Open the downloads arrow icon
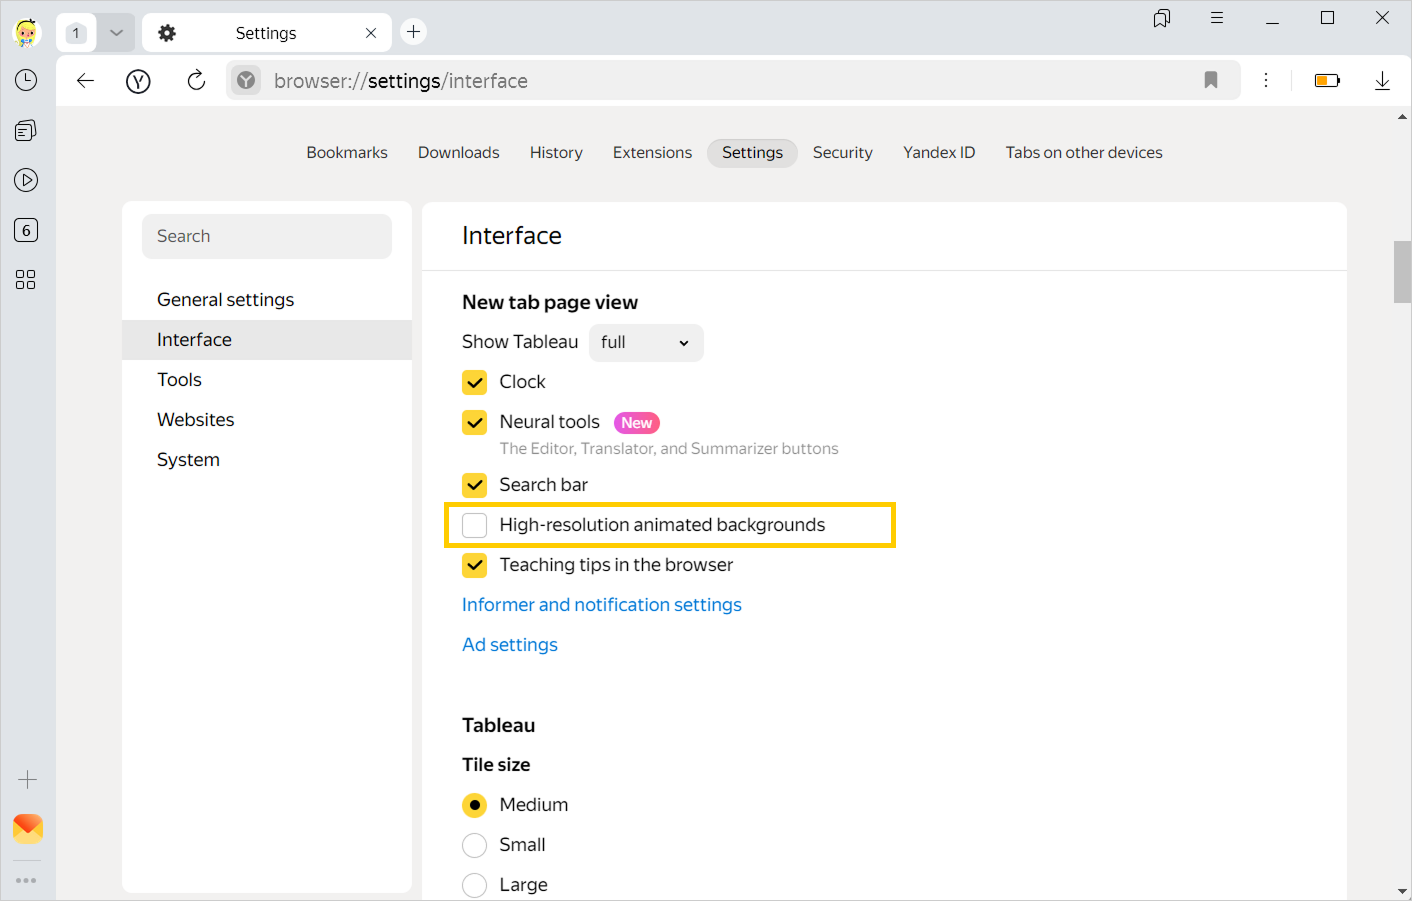The width and height of the screenshot is (1412, 901). click(1382, 81)
